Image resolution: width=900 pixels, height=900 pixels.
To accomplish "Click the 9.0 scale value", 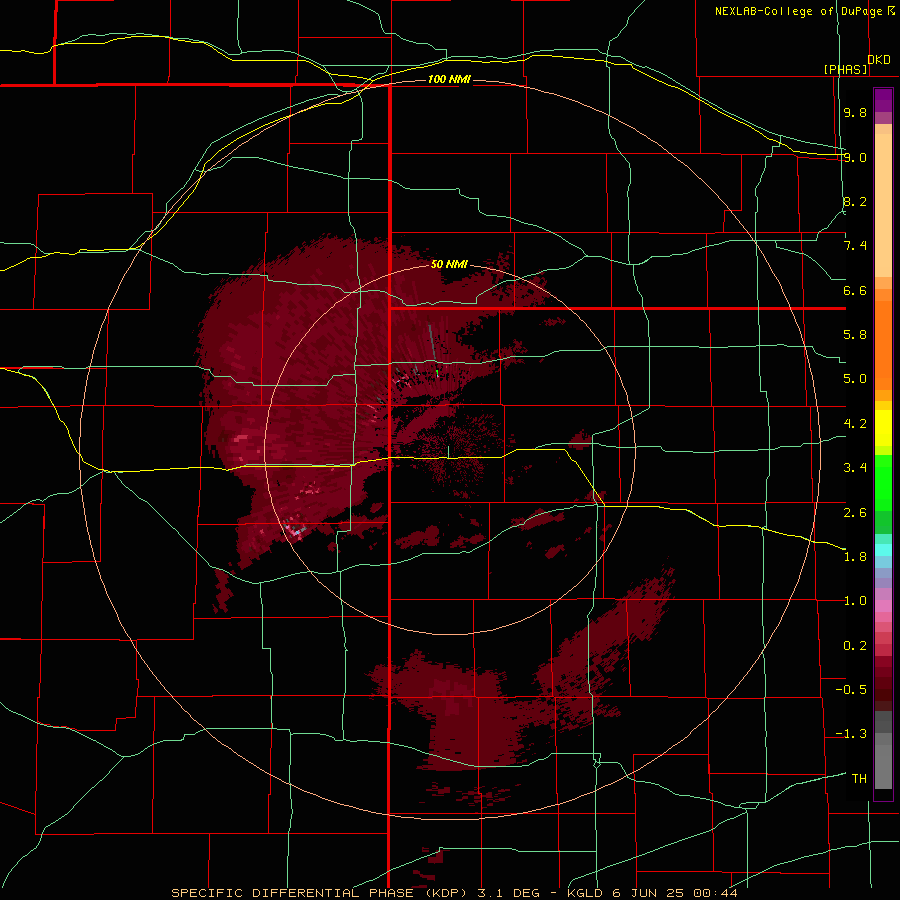I will (855, 157).
